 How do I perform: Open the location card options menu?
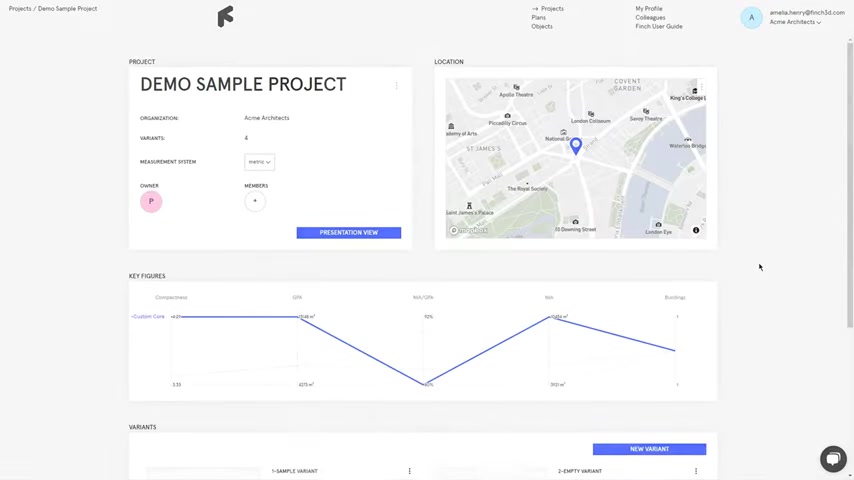pyautogui.click(x=702, y=86)
